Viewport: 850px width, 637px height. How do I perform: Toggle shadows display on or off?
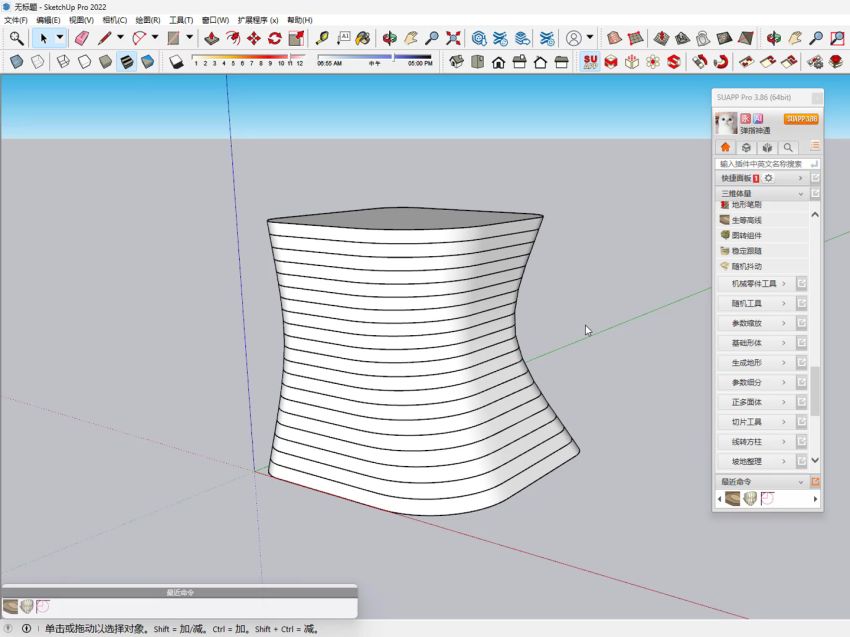pyautogui.click(x=176, y=62)
